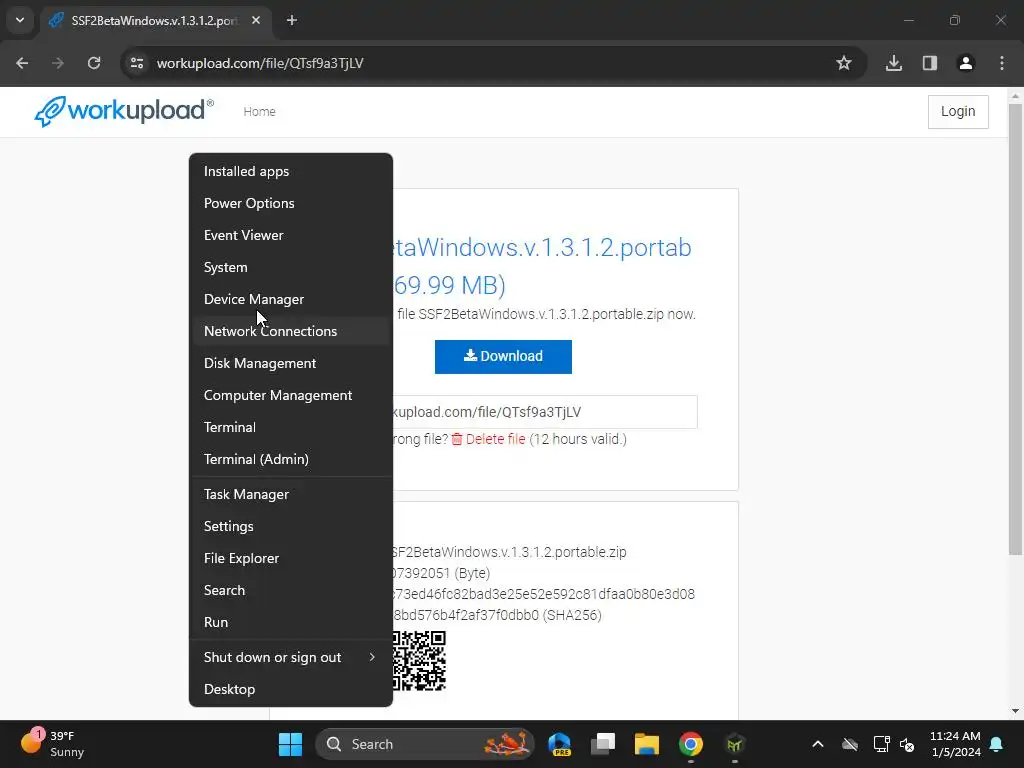The image size is (1024, 768).
Task: Open the green cube app taskbar icon
Action: pyautogui.click(x=735, y=744)
